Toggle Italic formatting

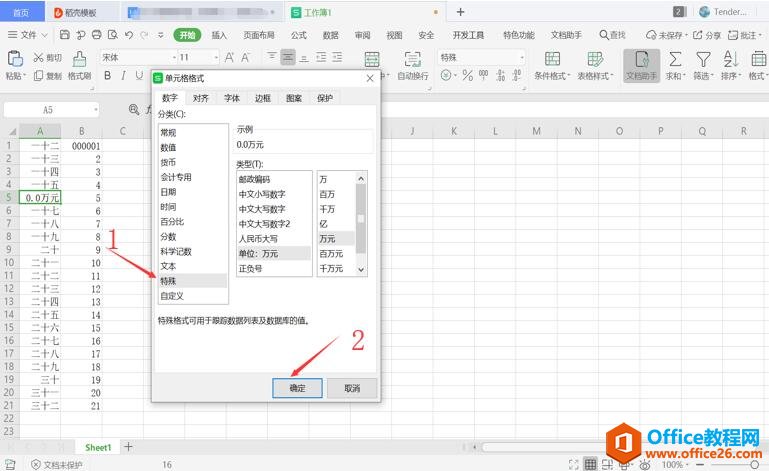123,76
